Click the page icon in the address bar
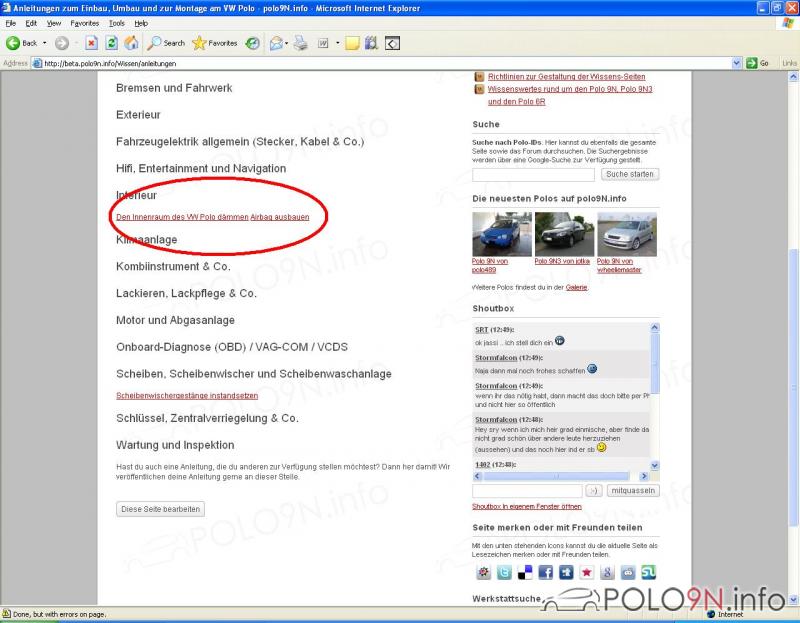Viewport: 800px width, 623px height. coord(37,63)
